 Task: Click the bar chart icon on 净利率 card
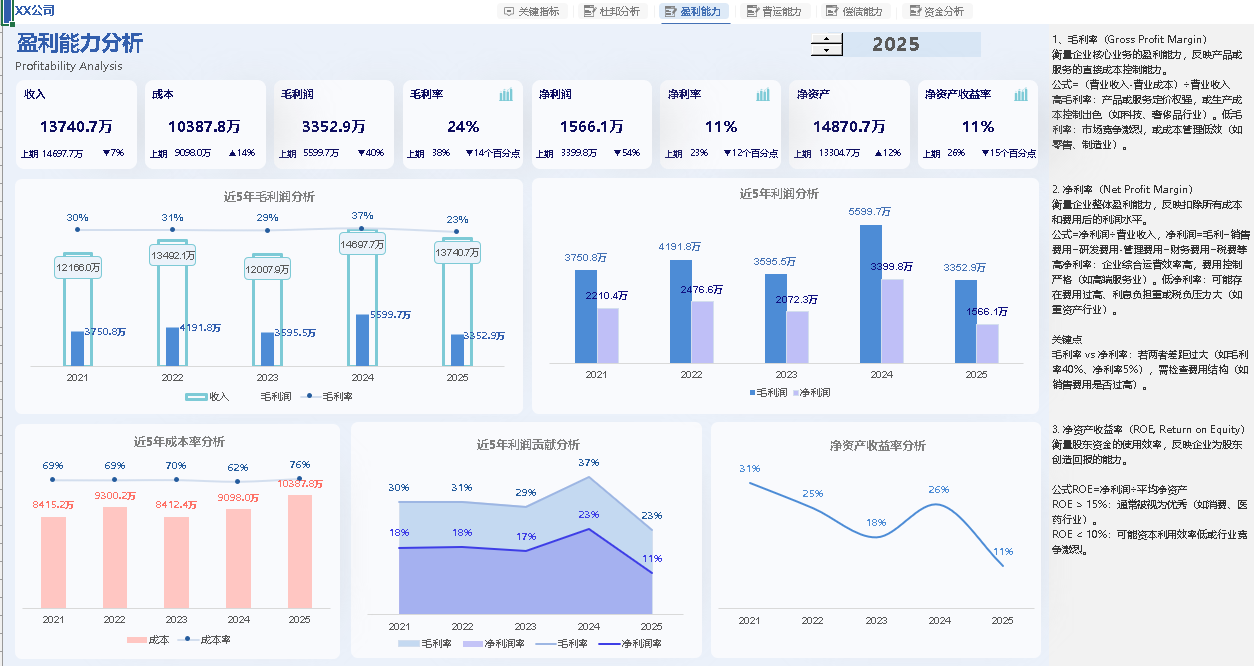(x=763, y=95)
